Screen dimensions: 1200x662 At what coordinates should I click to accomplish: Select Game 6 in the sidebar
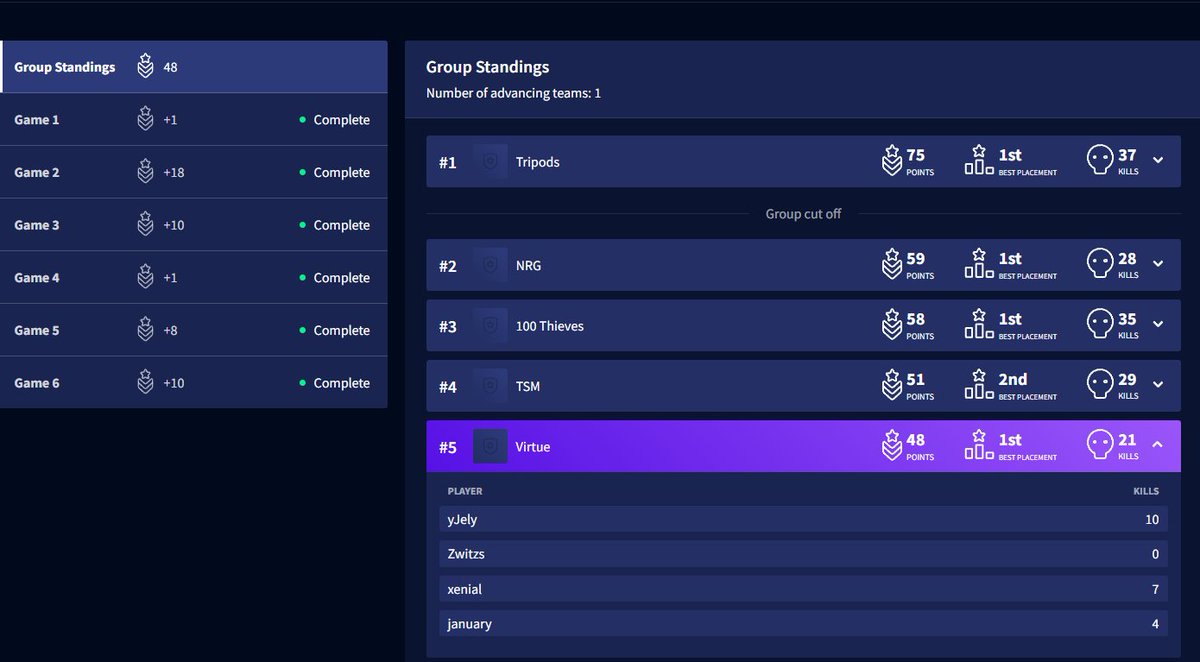[194, 383]
